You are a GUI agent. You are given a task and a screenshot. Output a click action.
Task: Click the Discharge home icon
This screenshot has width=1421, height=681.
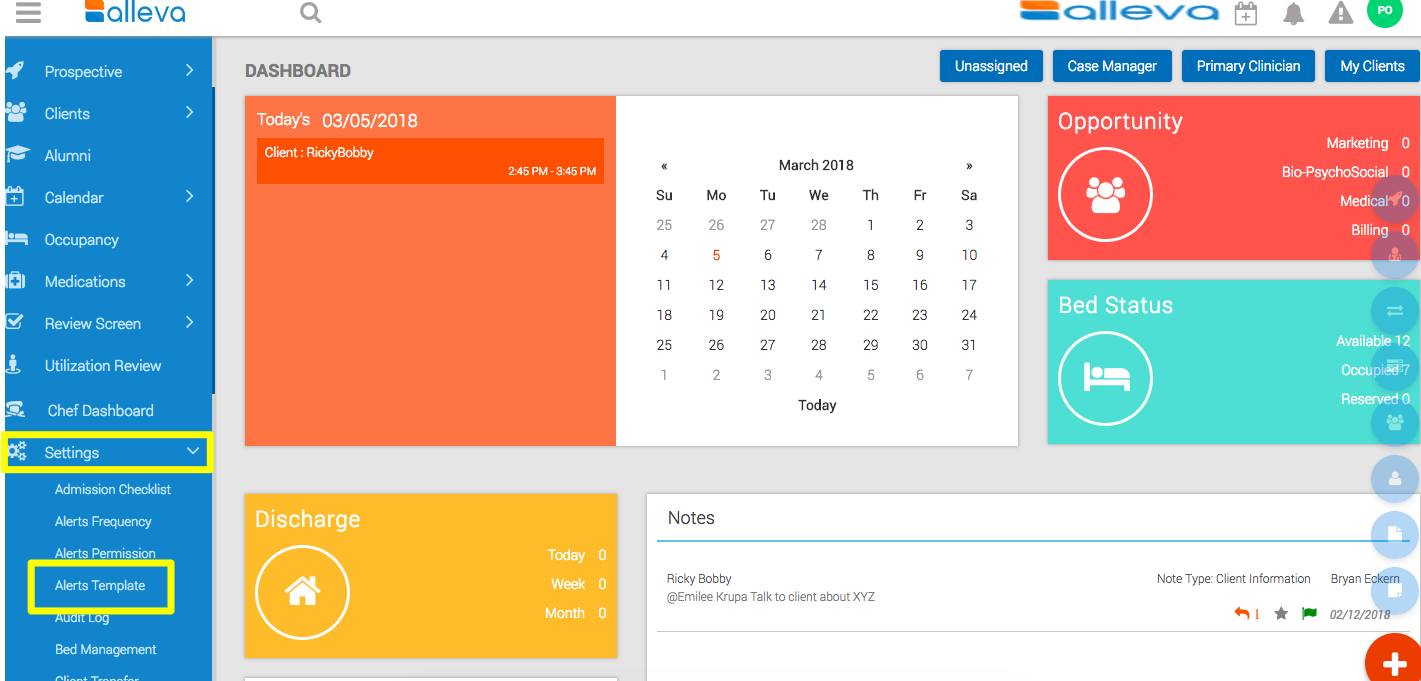click(x=302, y=592)
